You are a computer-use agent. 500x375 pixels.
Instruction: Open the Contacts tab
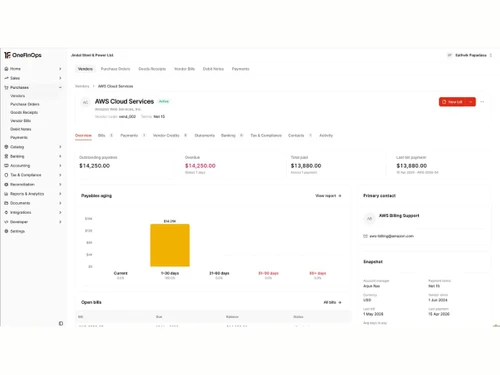(300, 135)
